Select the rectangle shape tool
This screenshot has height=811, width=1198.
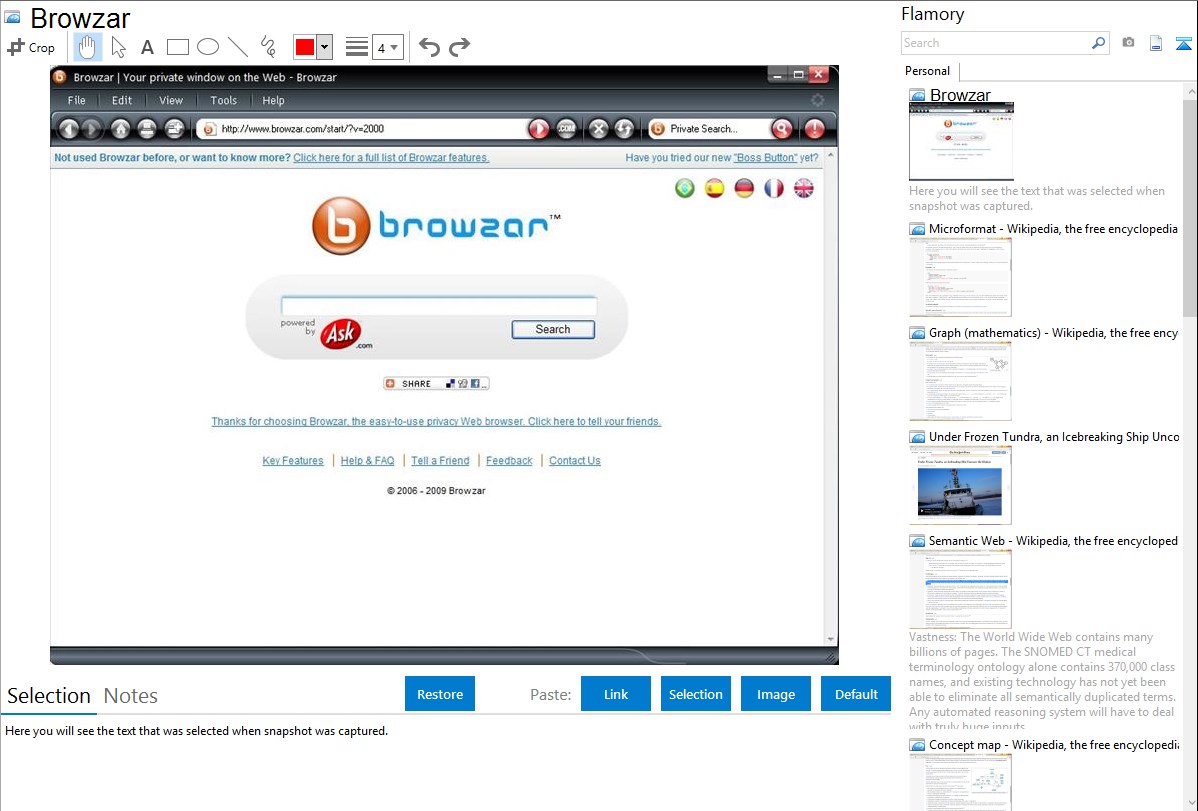pos(177,47)
